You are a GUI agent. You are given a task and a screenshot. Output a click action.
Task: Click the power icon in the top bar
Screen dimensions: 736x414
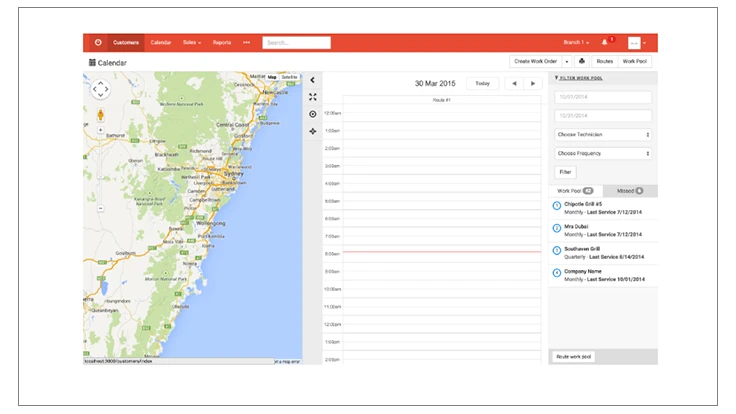[98, 43]
